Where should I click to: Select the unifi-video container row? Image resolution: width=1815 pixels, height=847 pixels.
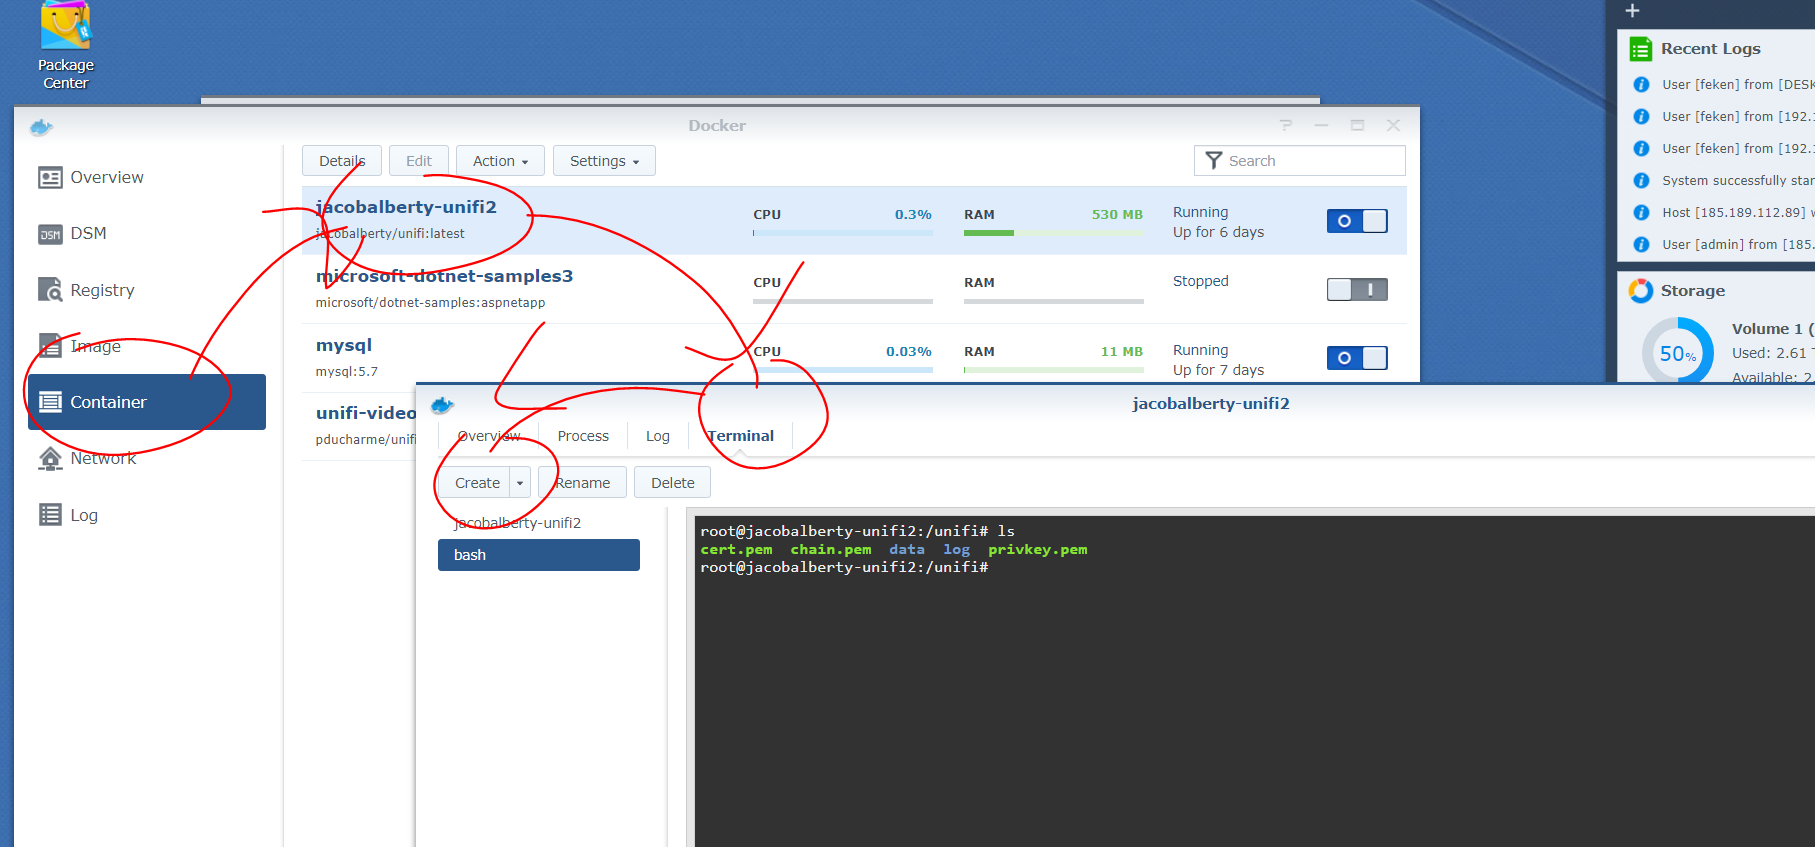(359, 426)
